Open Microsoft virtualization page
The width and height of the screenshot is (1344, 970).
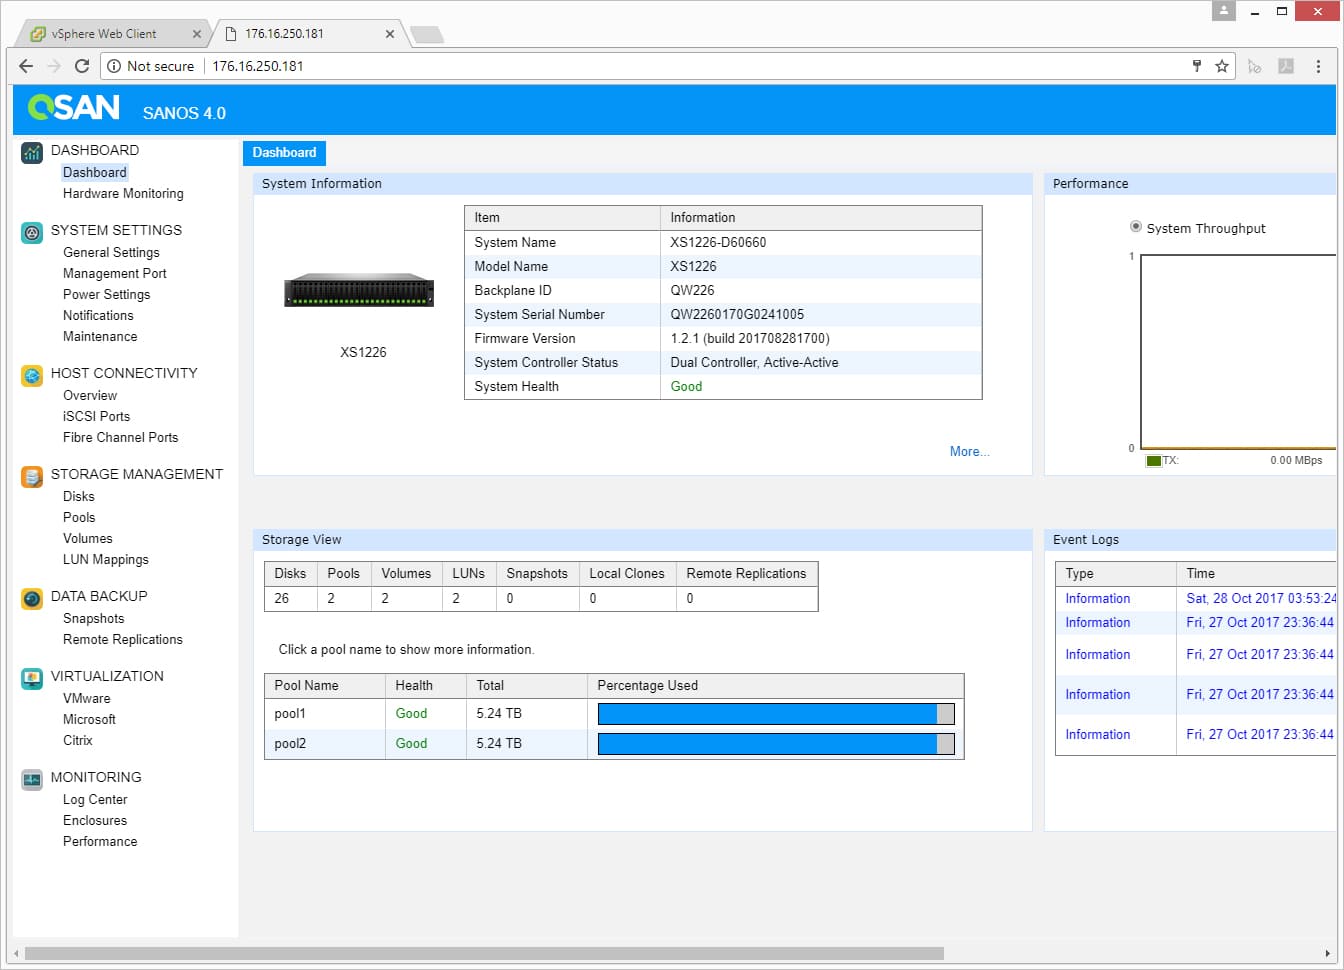[89, 720]
